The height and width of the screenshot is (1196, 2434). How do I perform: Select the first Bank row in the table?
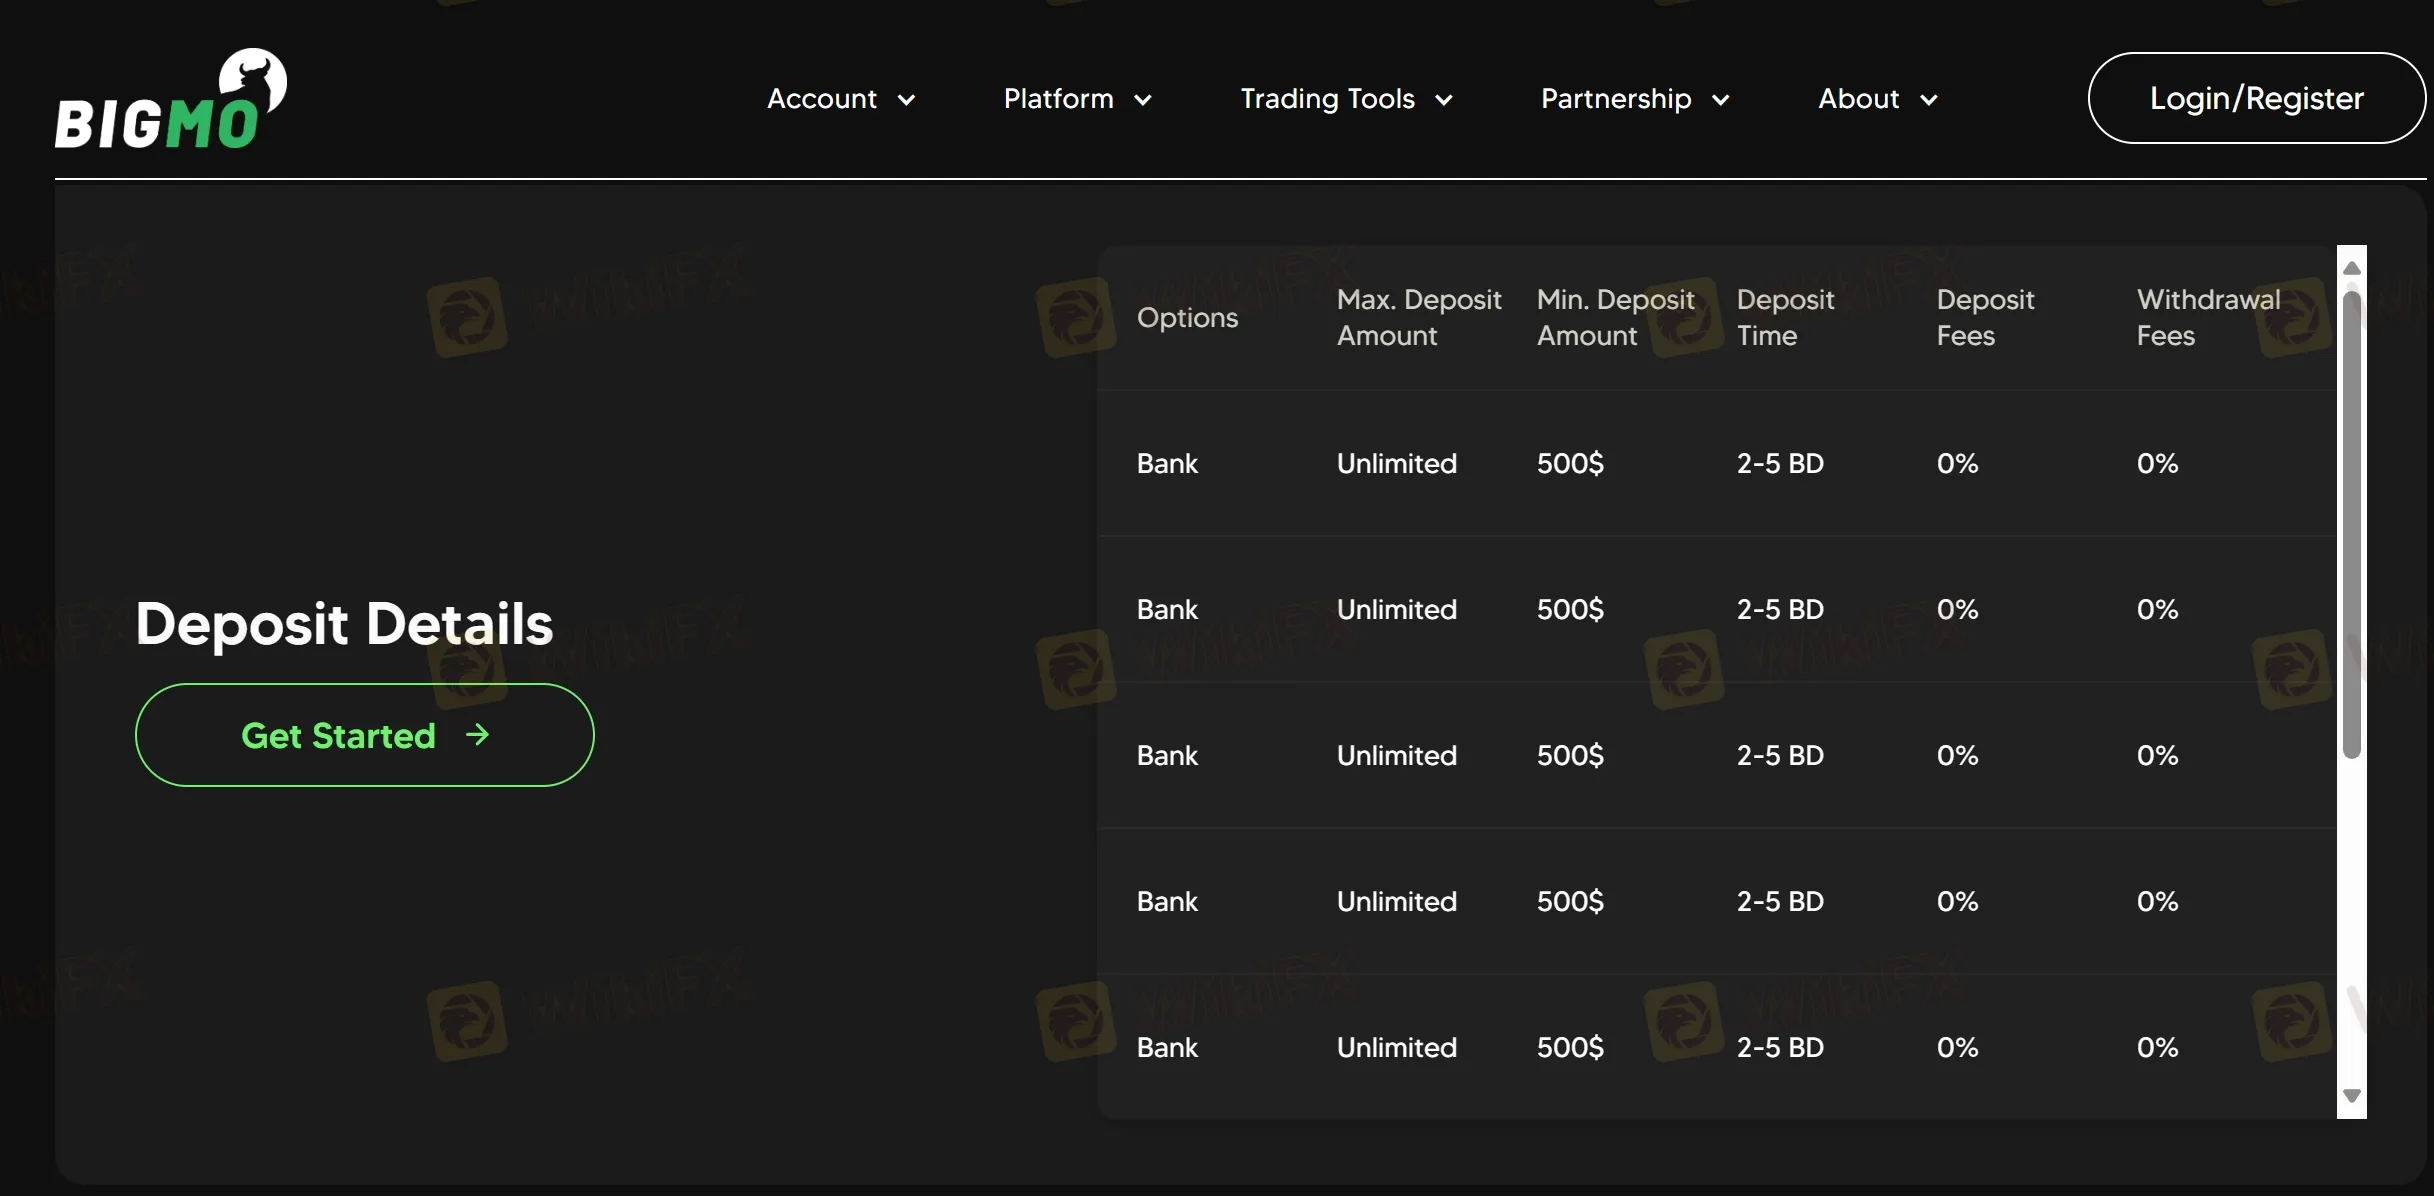1166,462
